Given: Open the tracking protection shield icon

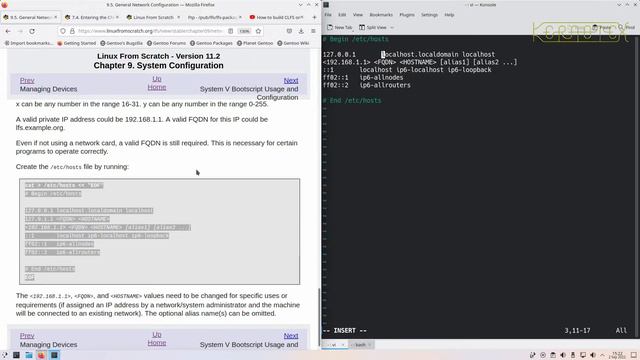Looking at the screenshot, I should coord(63,31).
